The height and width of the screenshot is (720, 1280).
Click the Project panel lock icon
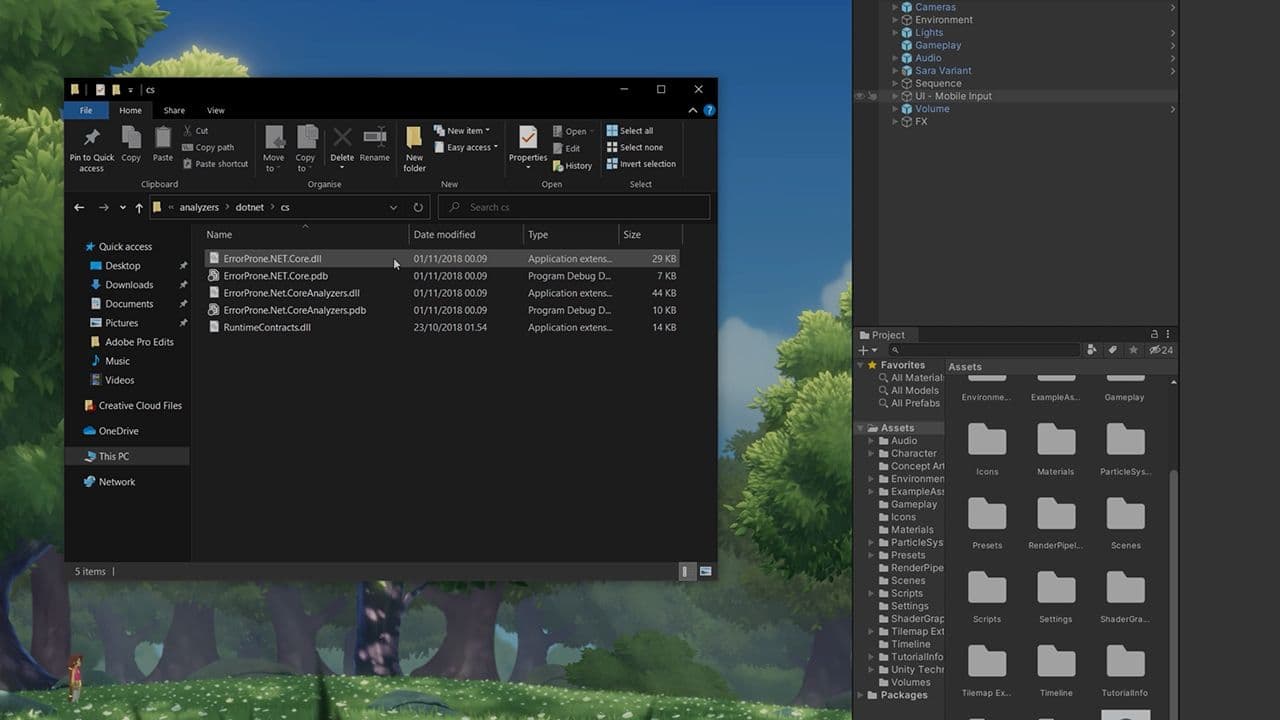pyautogui.click(x=1154, y=335)
